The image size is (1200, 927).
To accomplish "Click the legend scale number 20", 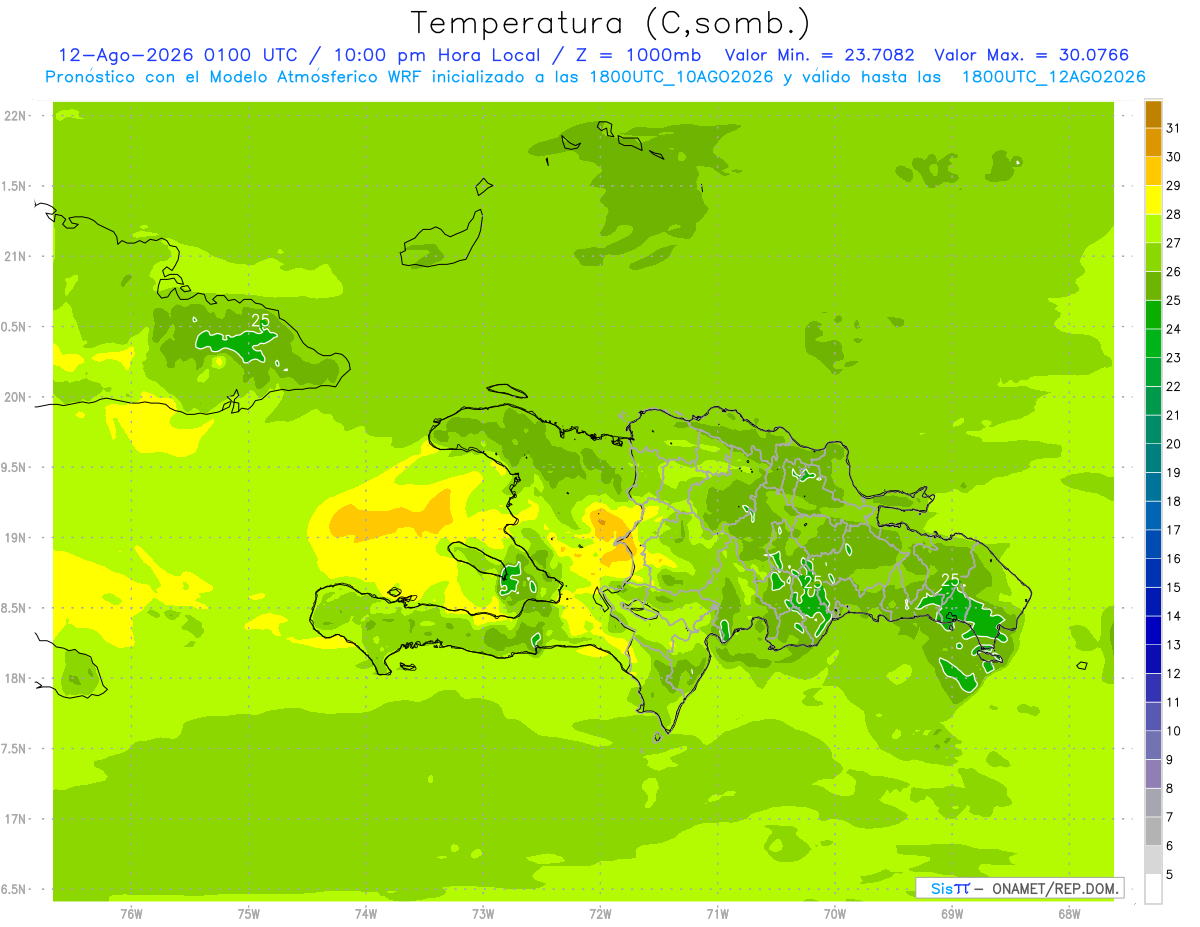I will click(1174, 444).
